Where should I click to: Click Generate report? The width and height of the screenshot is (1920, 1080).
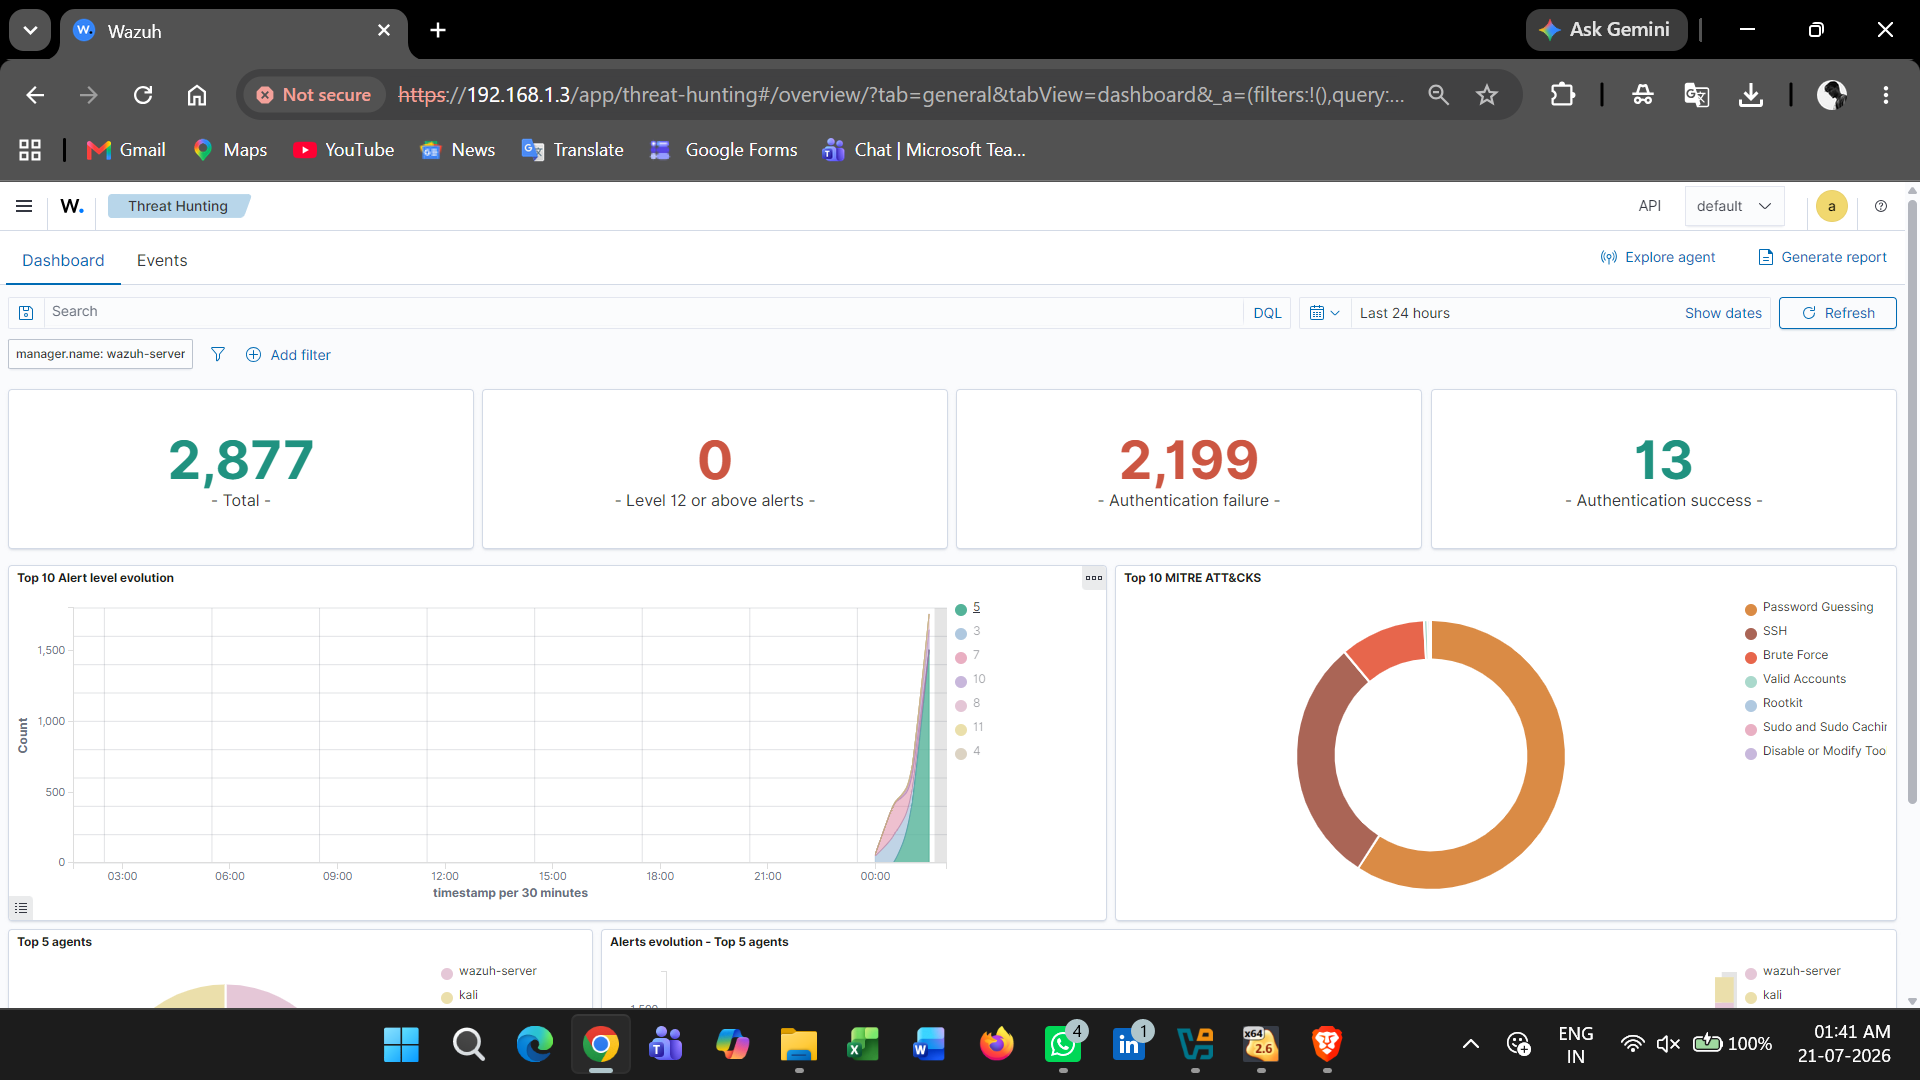coord(1822,257)
